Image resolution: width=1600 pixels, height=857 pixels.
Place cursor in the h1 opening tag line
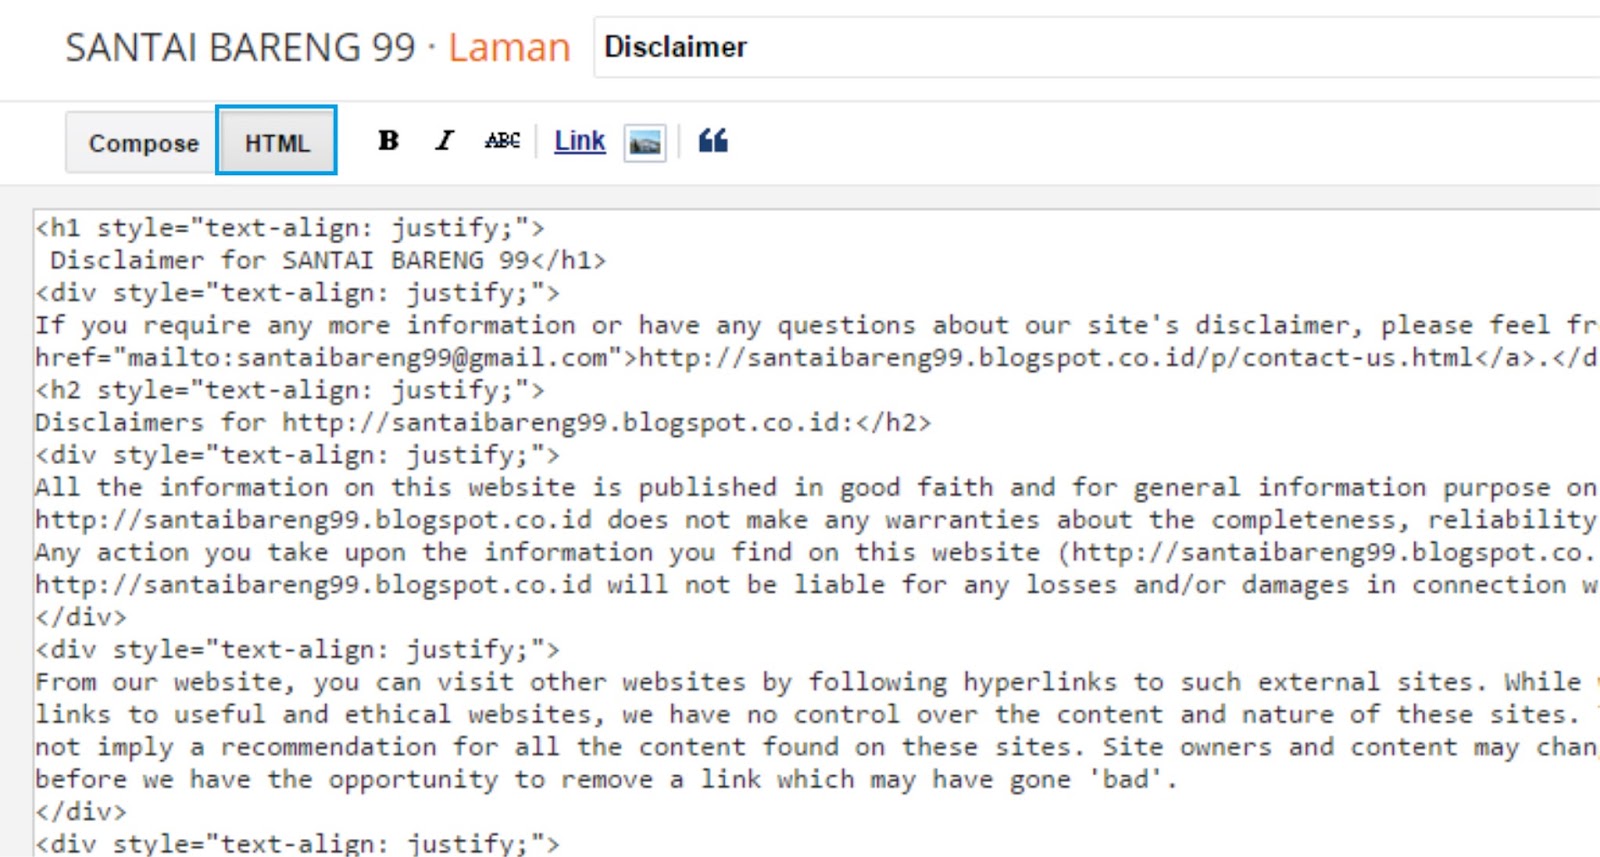(x=290, y=228)
